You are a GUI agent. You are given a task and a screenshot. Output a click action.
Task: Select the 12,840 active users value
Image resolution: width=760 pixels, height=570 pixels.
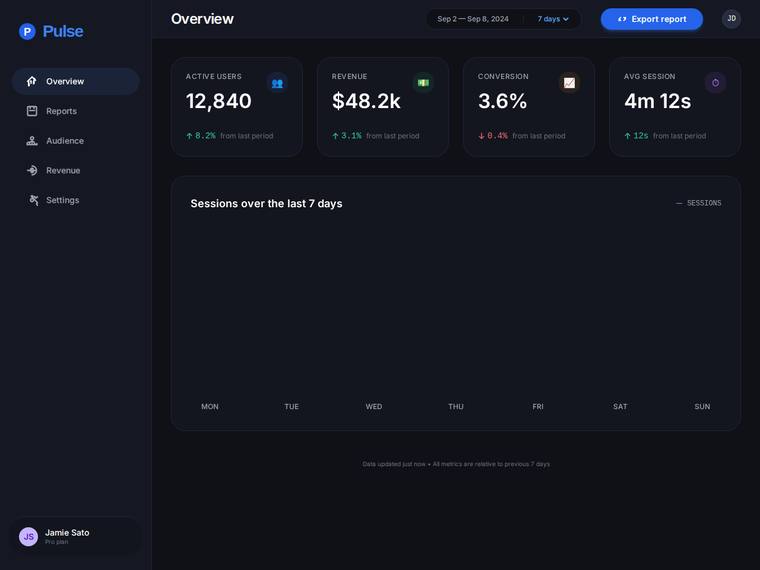pos(219,101)
